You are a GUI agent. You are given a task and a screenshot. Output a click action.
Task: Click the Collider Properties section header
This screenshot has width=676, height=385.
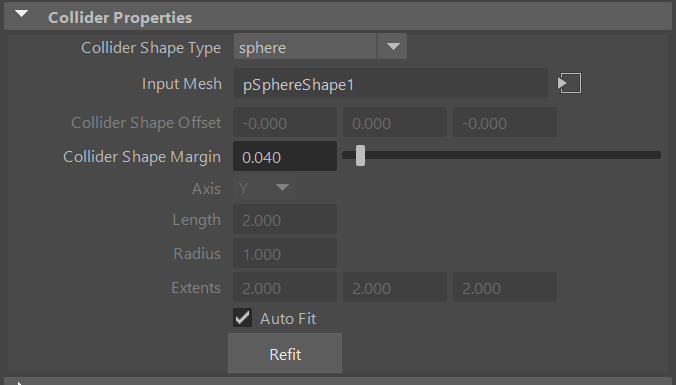[x=338, y=17]
